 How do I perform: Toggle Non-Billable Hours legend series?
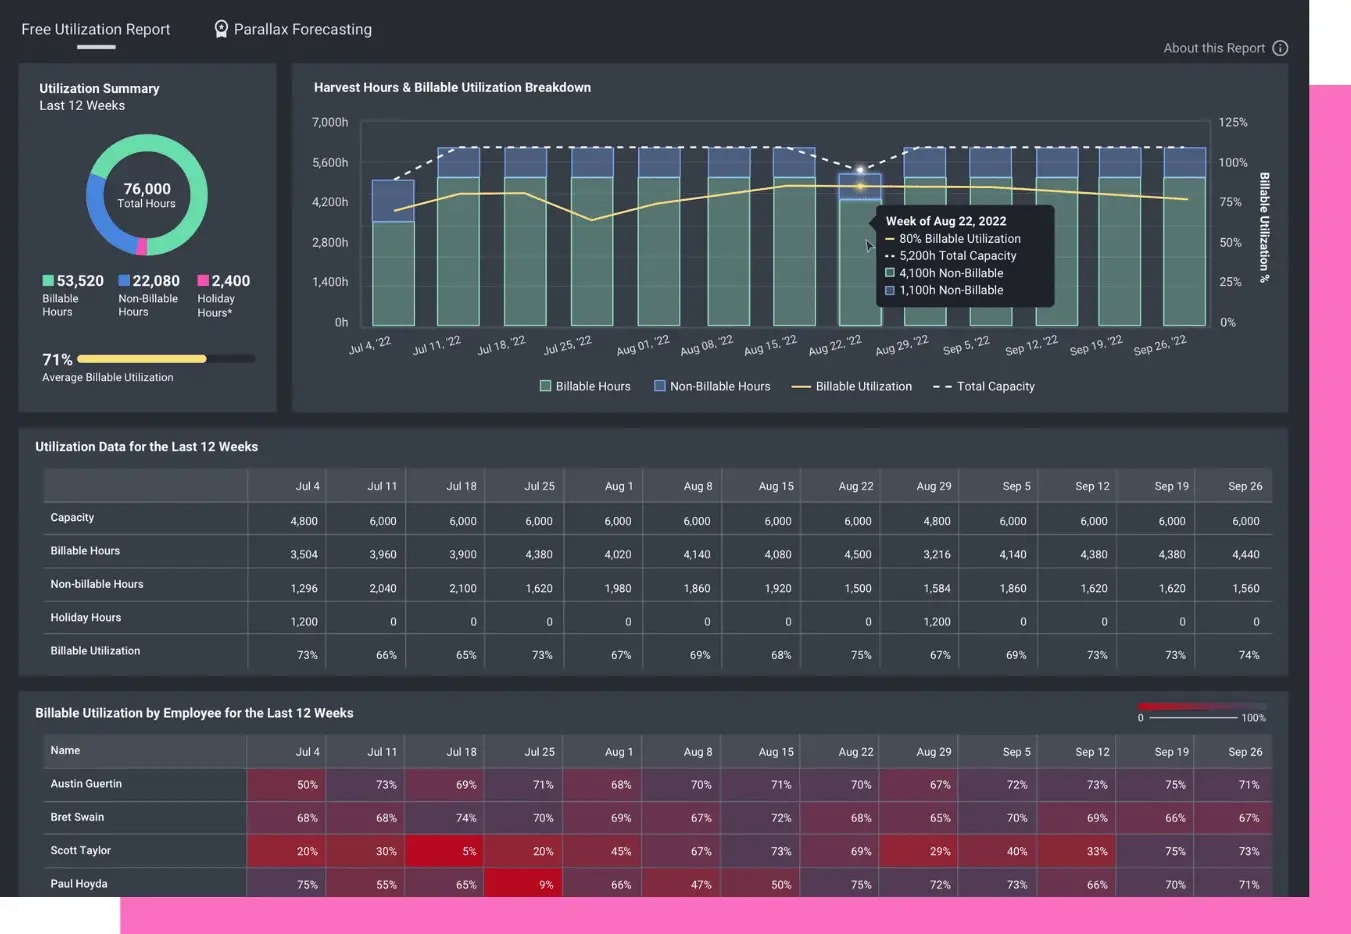(711, 386)
